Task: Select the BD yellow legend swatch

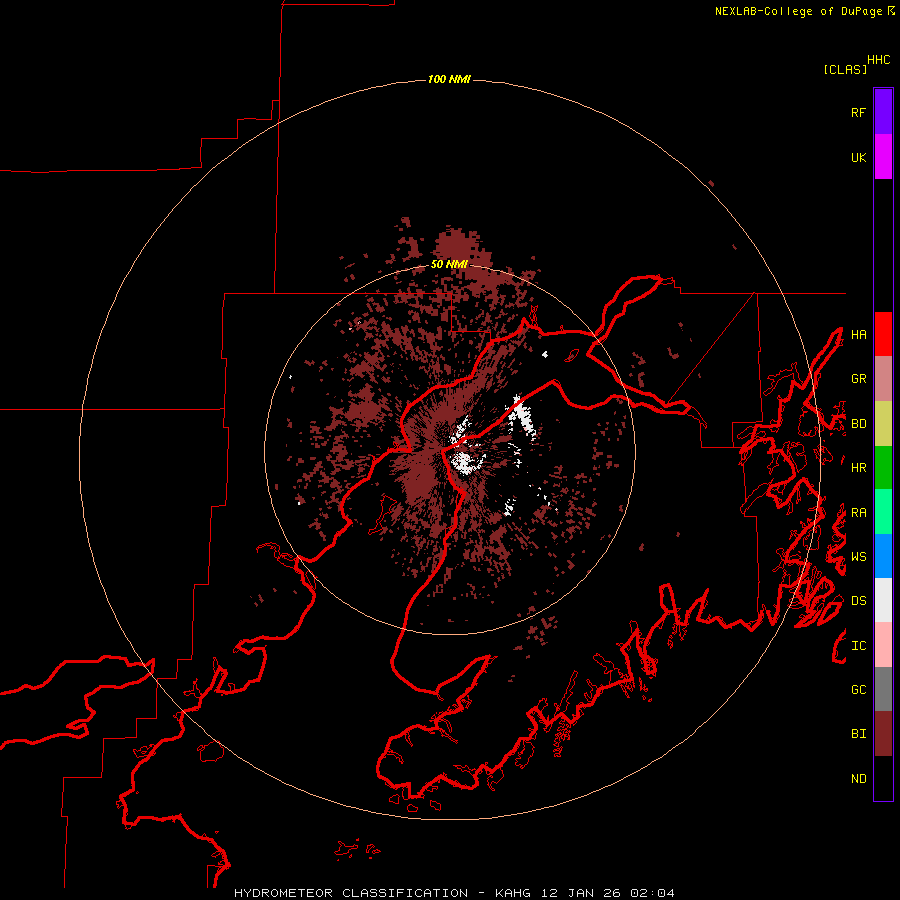Action: pyautogui.click(x=883, y=423)
